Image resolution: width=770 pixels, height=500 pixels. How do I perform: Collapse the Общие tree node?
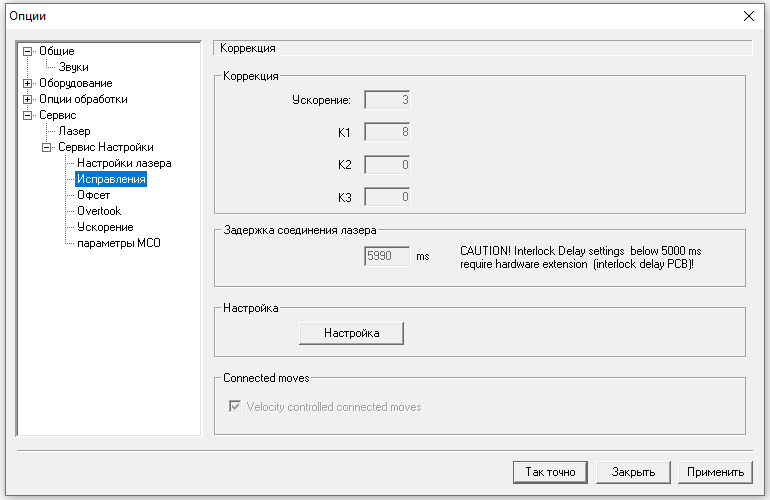click(x=28, y=52)
